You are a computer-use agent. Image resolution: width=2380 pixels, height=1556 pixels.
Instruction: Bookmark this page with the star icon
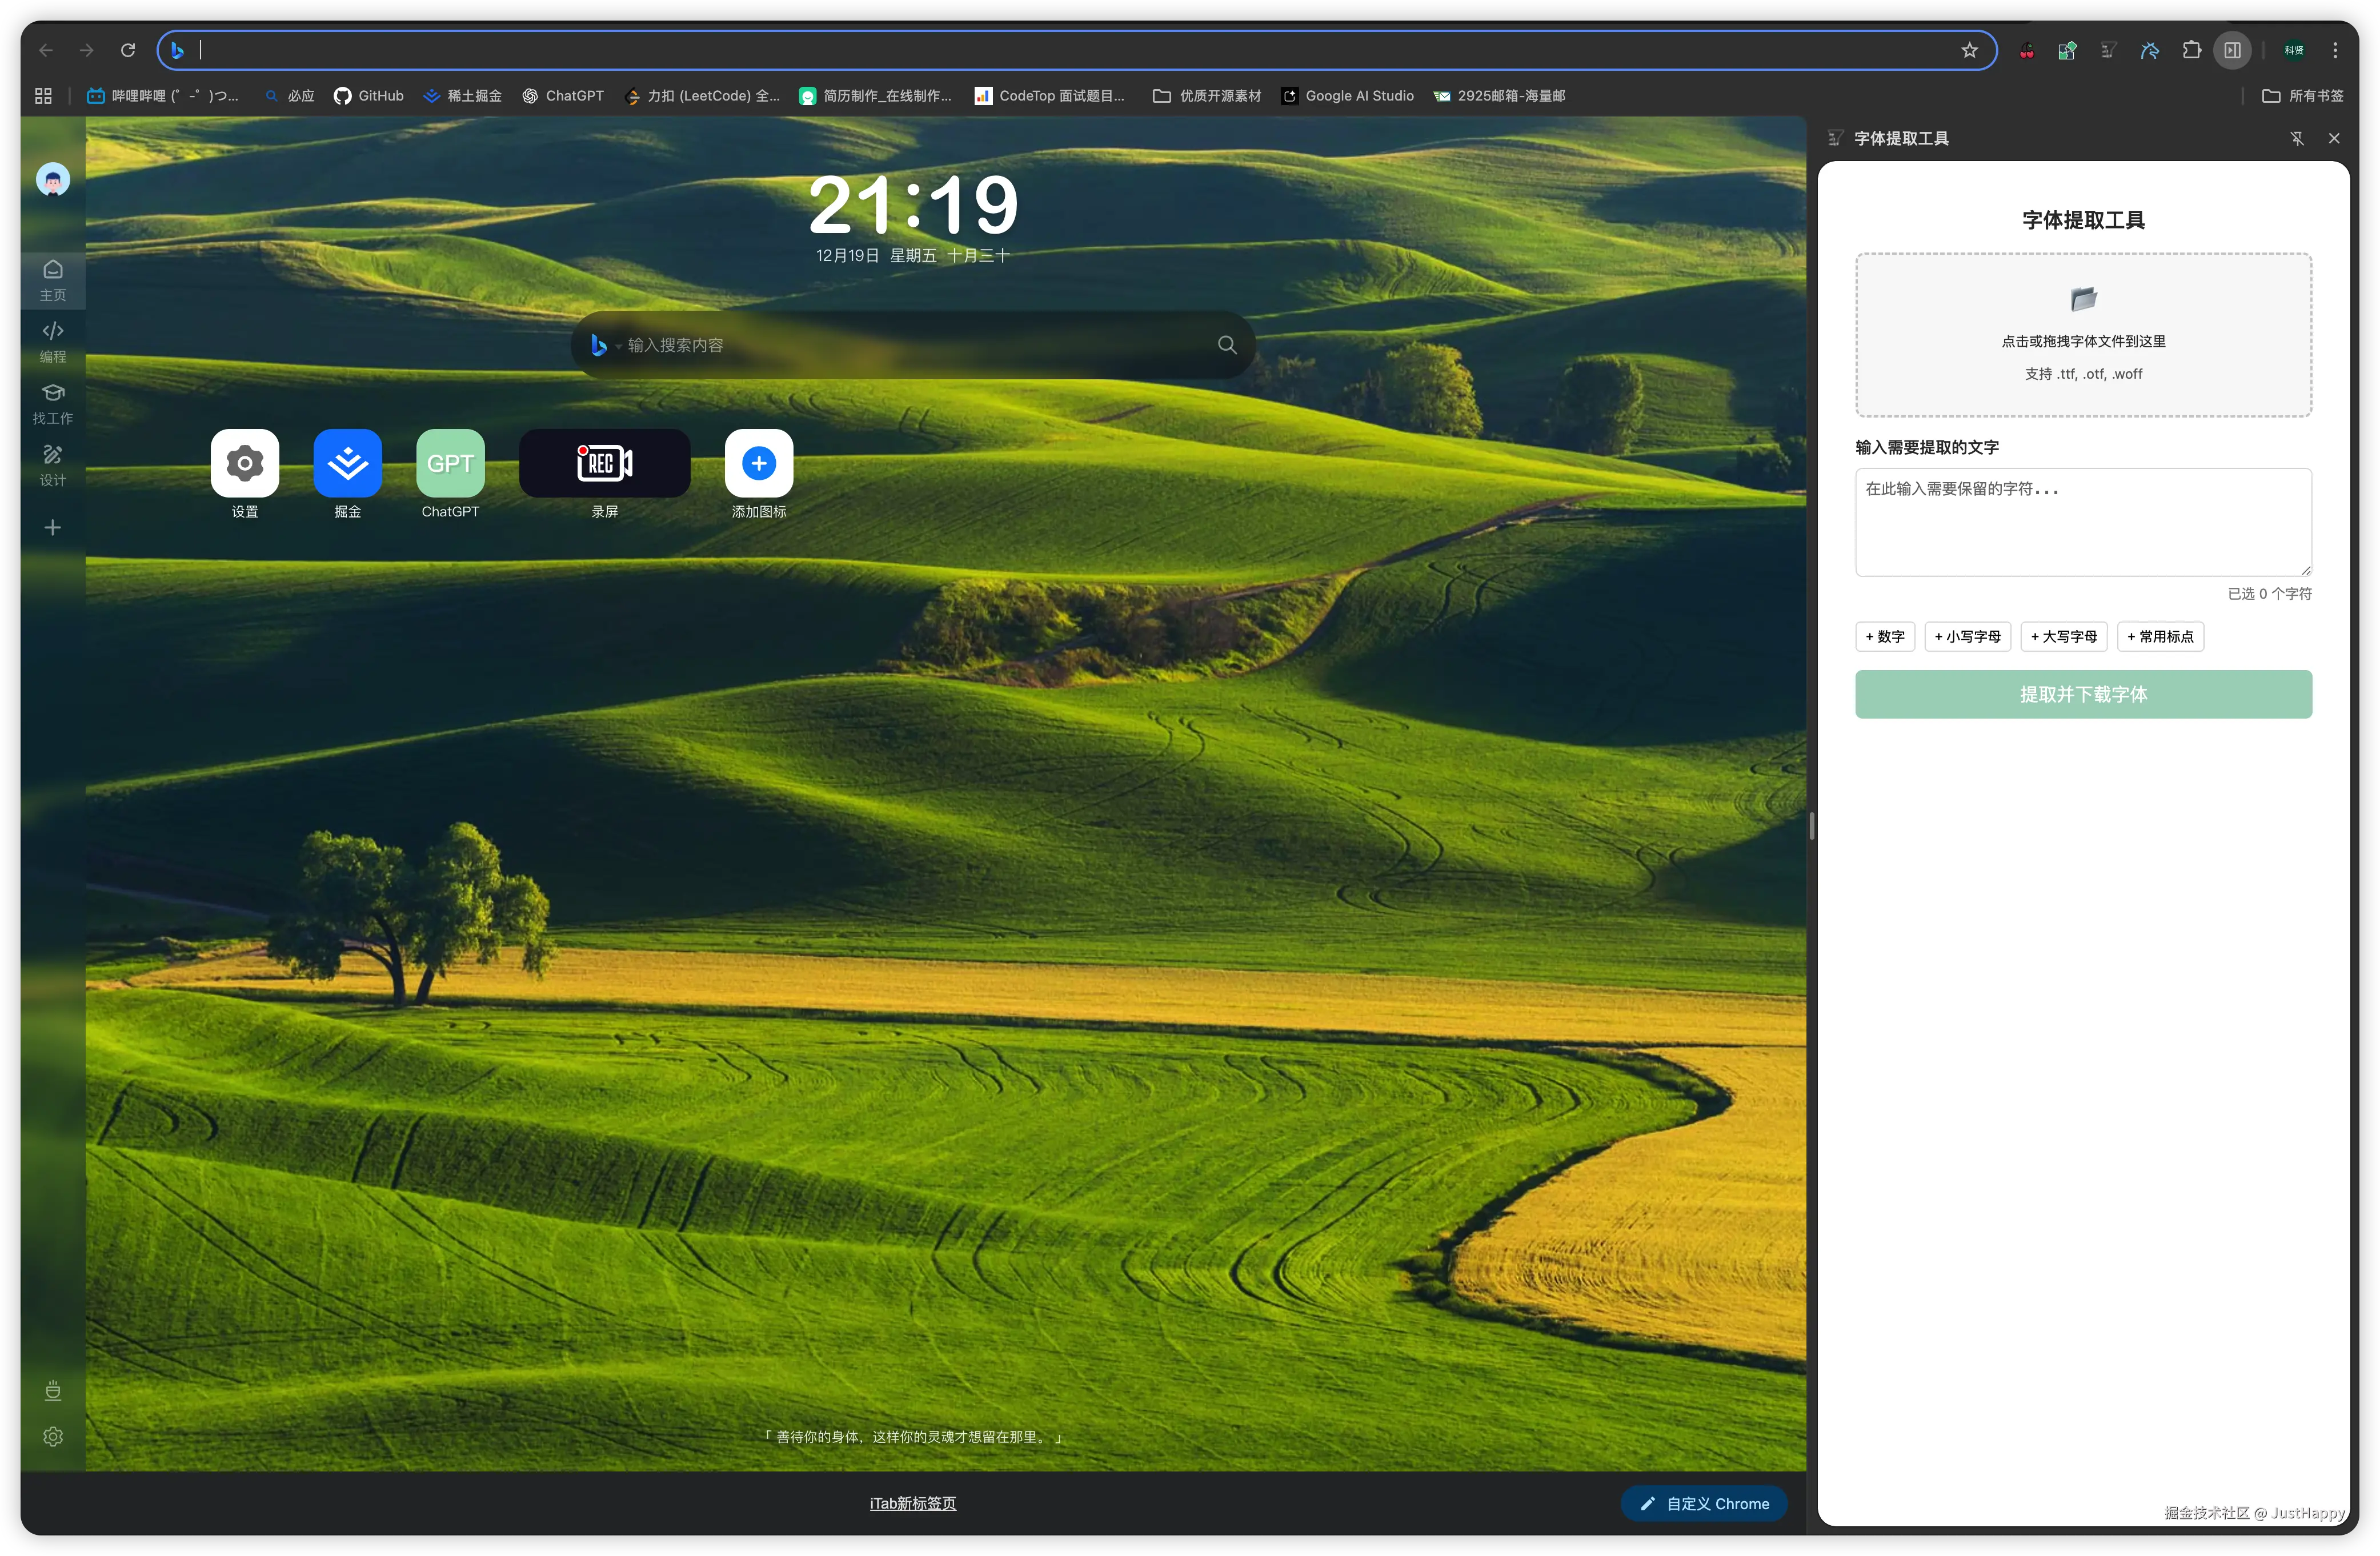coord(1969,50)
